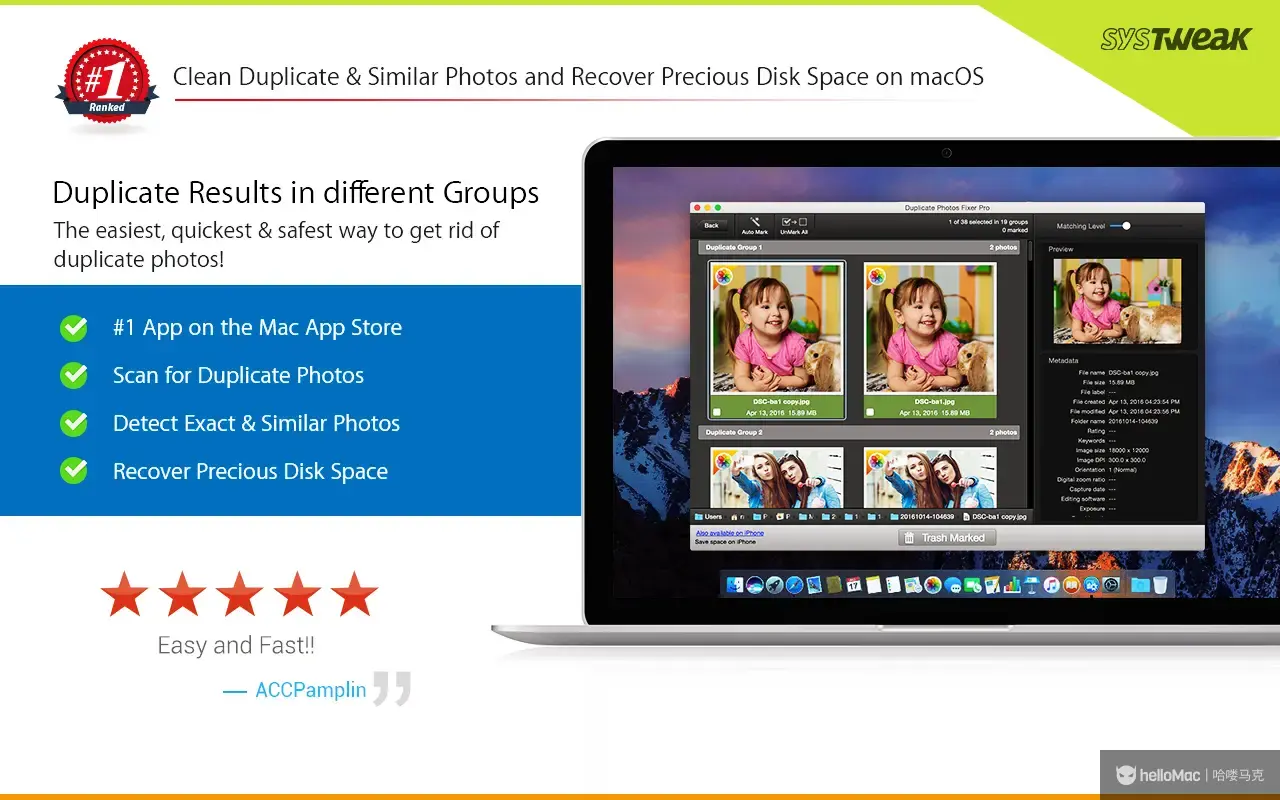The image size is (1280, 800).
Task: Click the Trash Marked button
Action: click(946, 538)
